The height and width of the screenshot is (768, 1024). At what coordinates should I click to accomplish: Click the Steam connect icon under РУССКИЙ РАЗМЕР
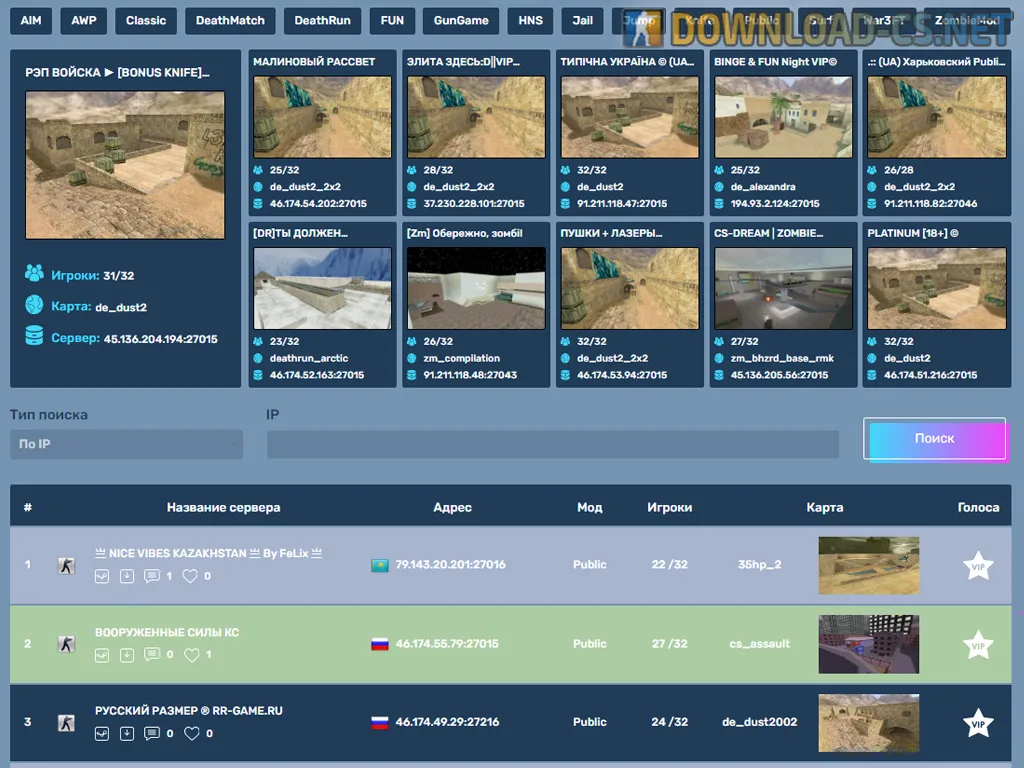click(102, 733)
